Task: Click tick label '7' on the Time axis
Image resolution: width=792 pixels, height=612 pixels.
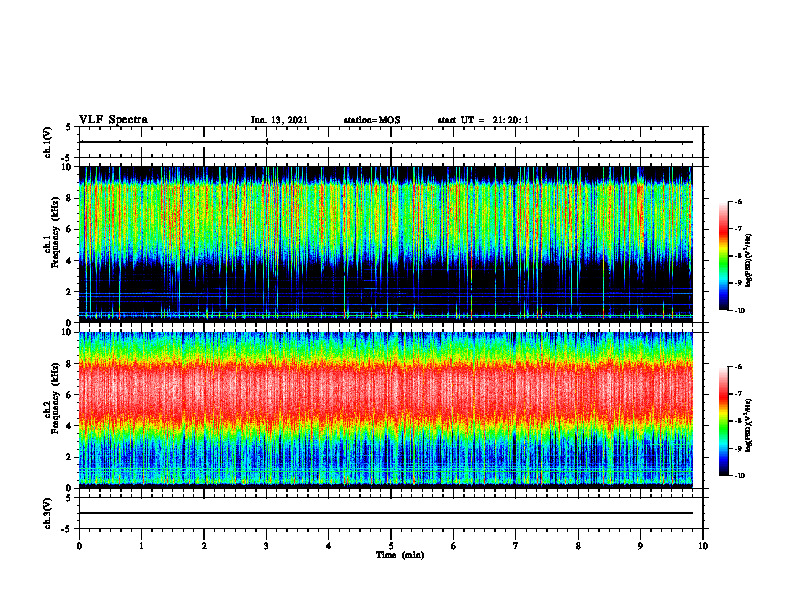Action: (x=516, y=546)
